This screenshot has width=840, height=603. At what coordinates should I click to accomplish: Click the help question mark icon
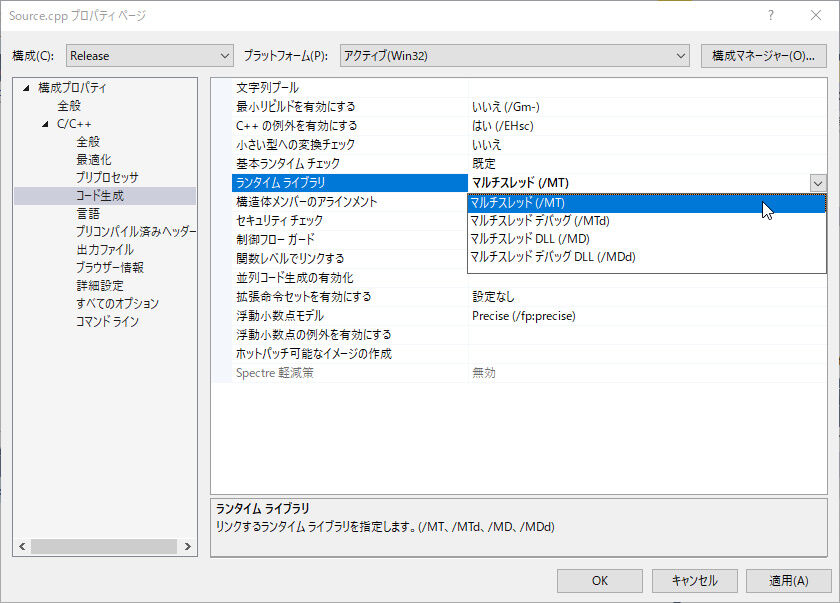[x=770, y=15]
